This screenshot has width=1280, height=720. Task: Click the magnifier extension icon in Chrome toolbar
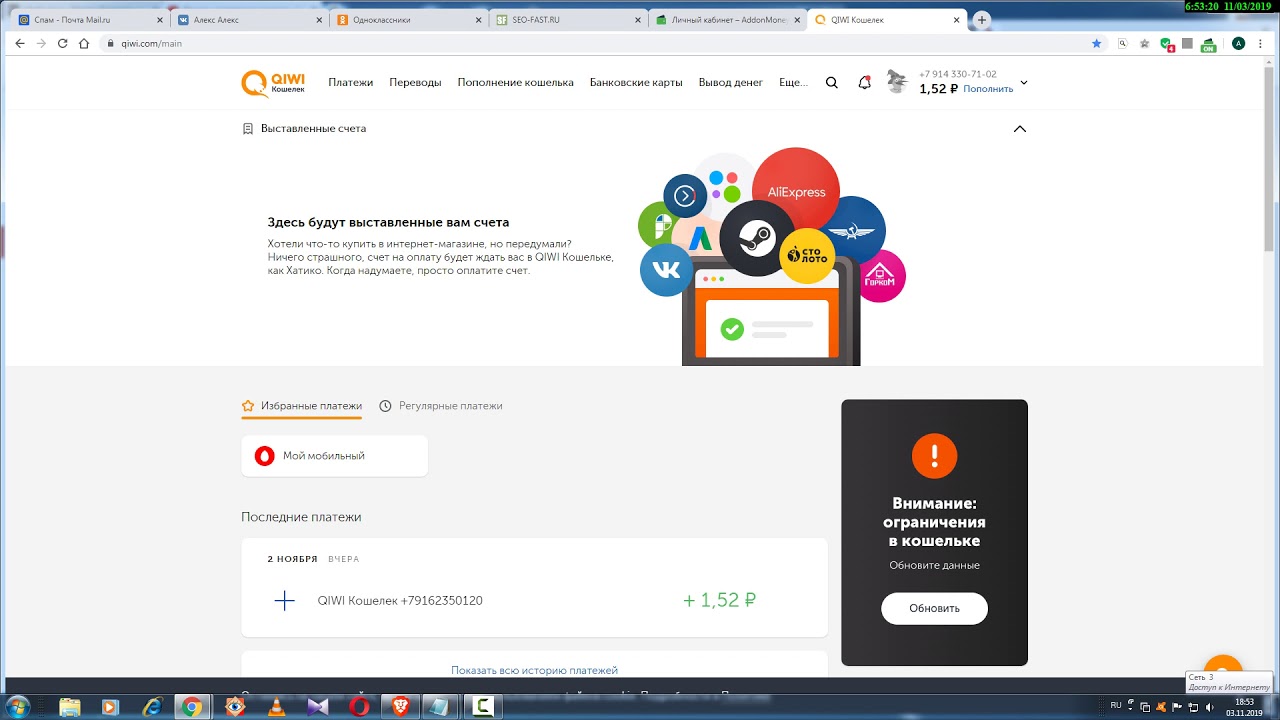(x=1123, y=44)
